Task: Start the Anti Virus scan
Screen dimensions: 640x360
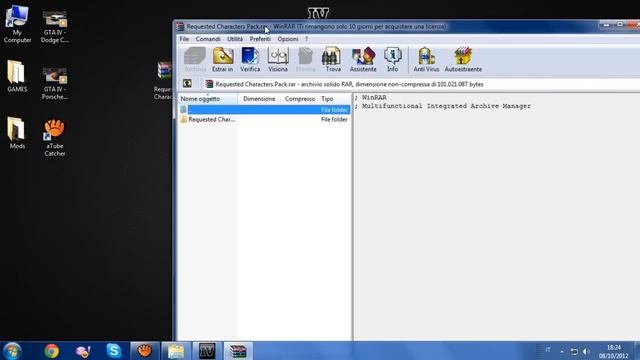Action: click(x=426, y=60)
